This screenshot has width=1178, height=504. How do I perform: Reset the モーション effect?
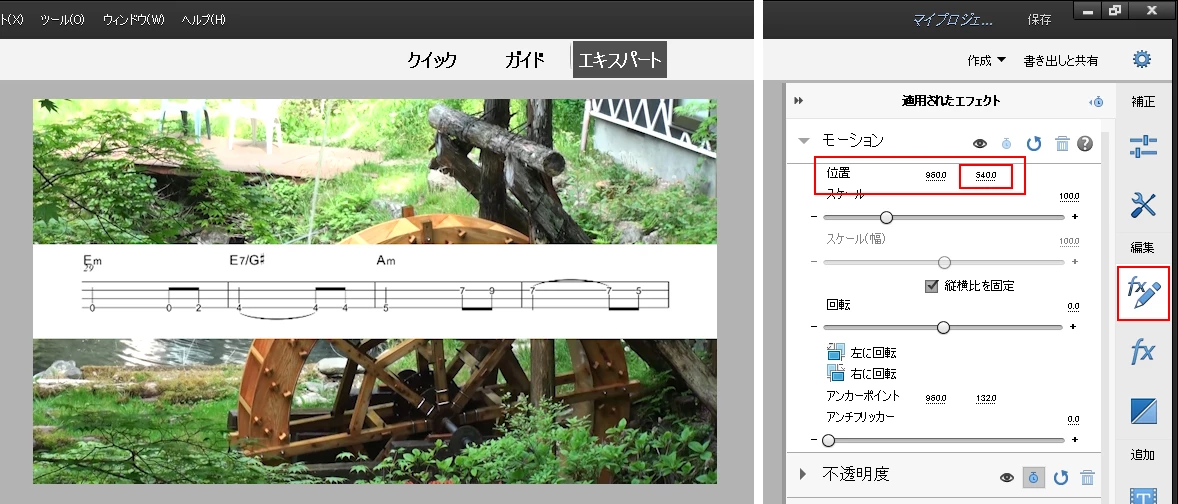tap(1034, 143)
